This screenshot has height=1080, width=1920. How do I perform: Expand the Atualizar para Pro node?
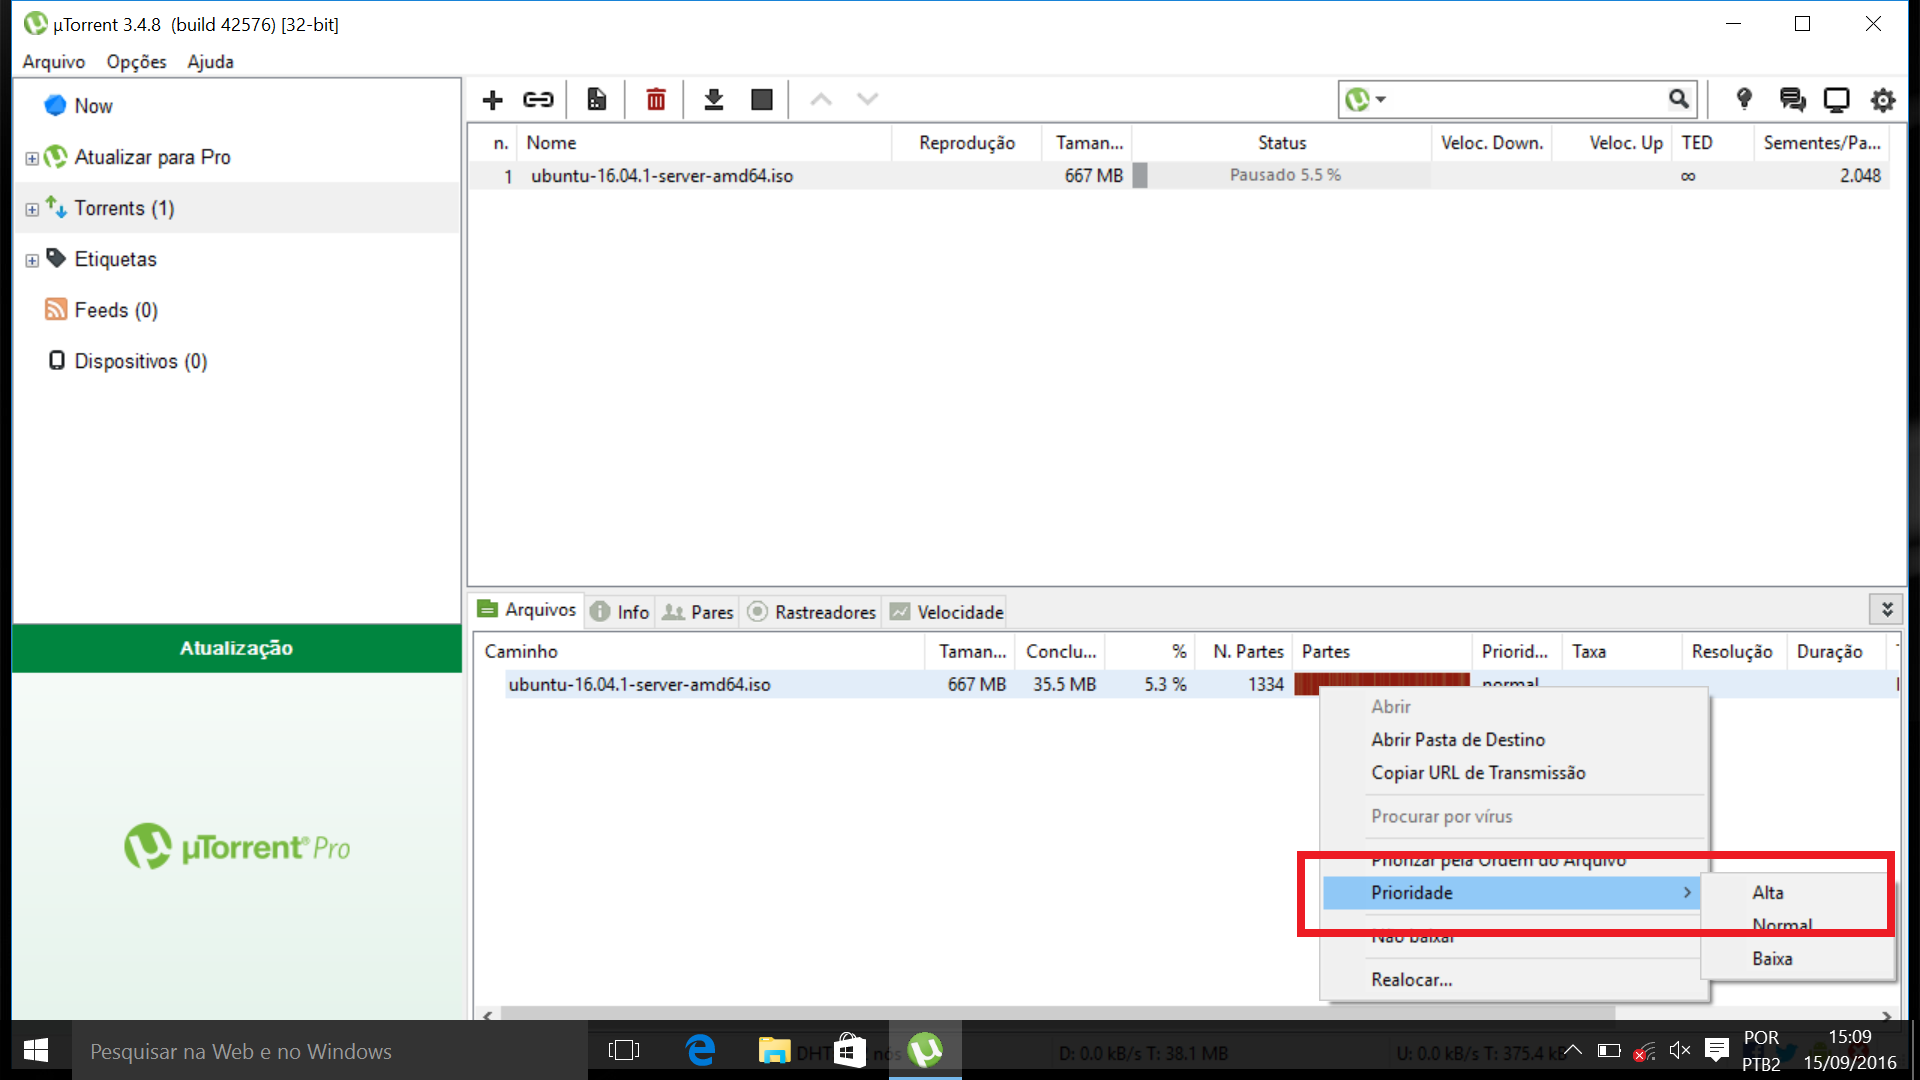tap(32, 158)
